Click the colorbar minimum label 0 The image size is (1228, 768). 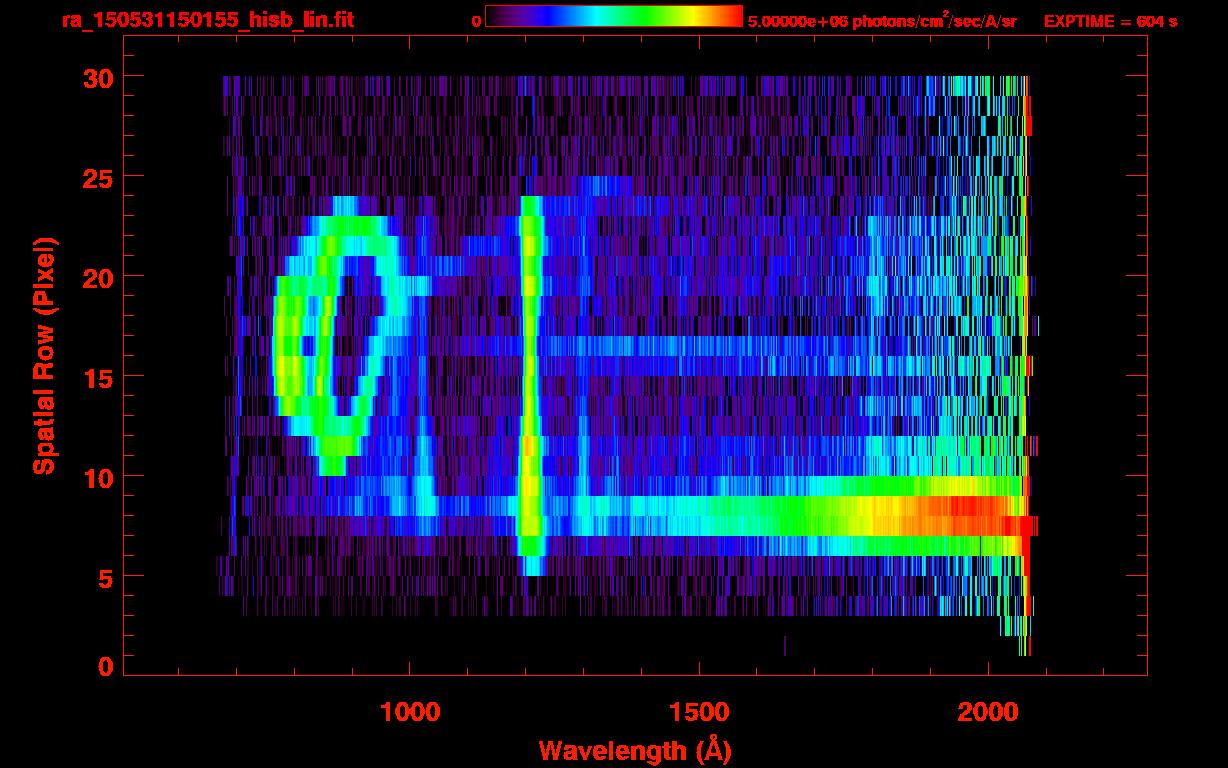point(477,21)
